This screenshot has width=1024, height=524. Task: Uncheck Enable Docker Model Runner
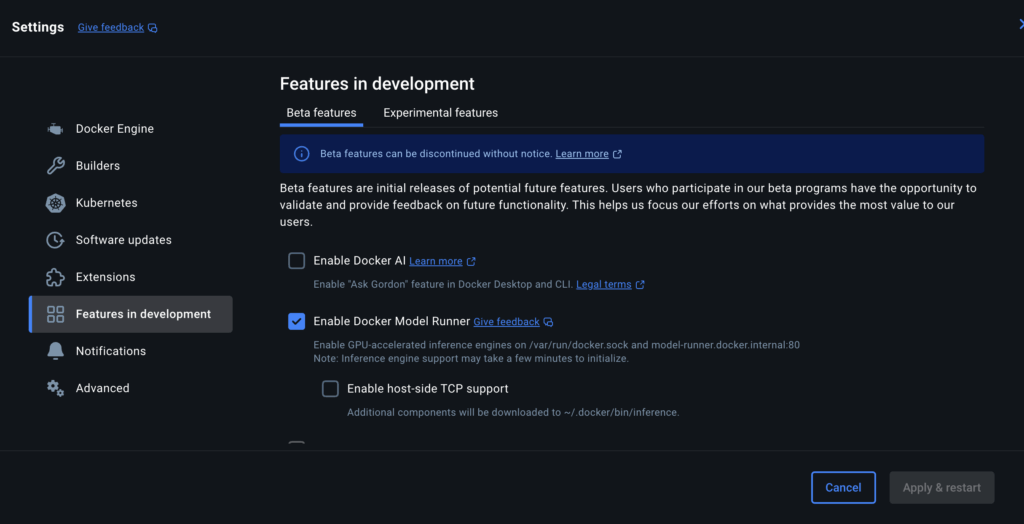point(296,321)
